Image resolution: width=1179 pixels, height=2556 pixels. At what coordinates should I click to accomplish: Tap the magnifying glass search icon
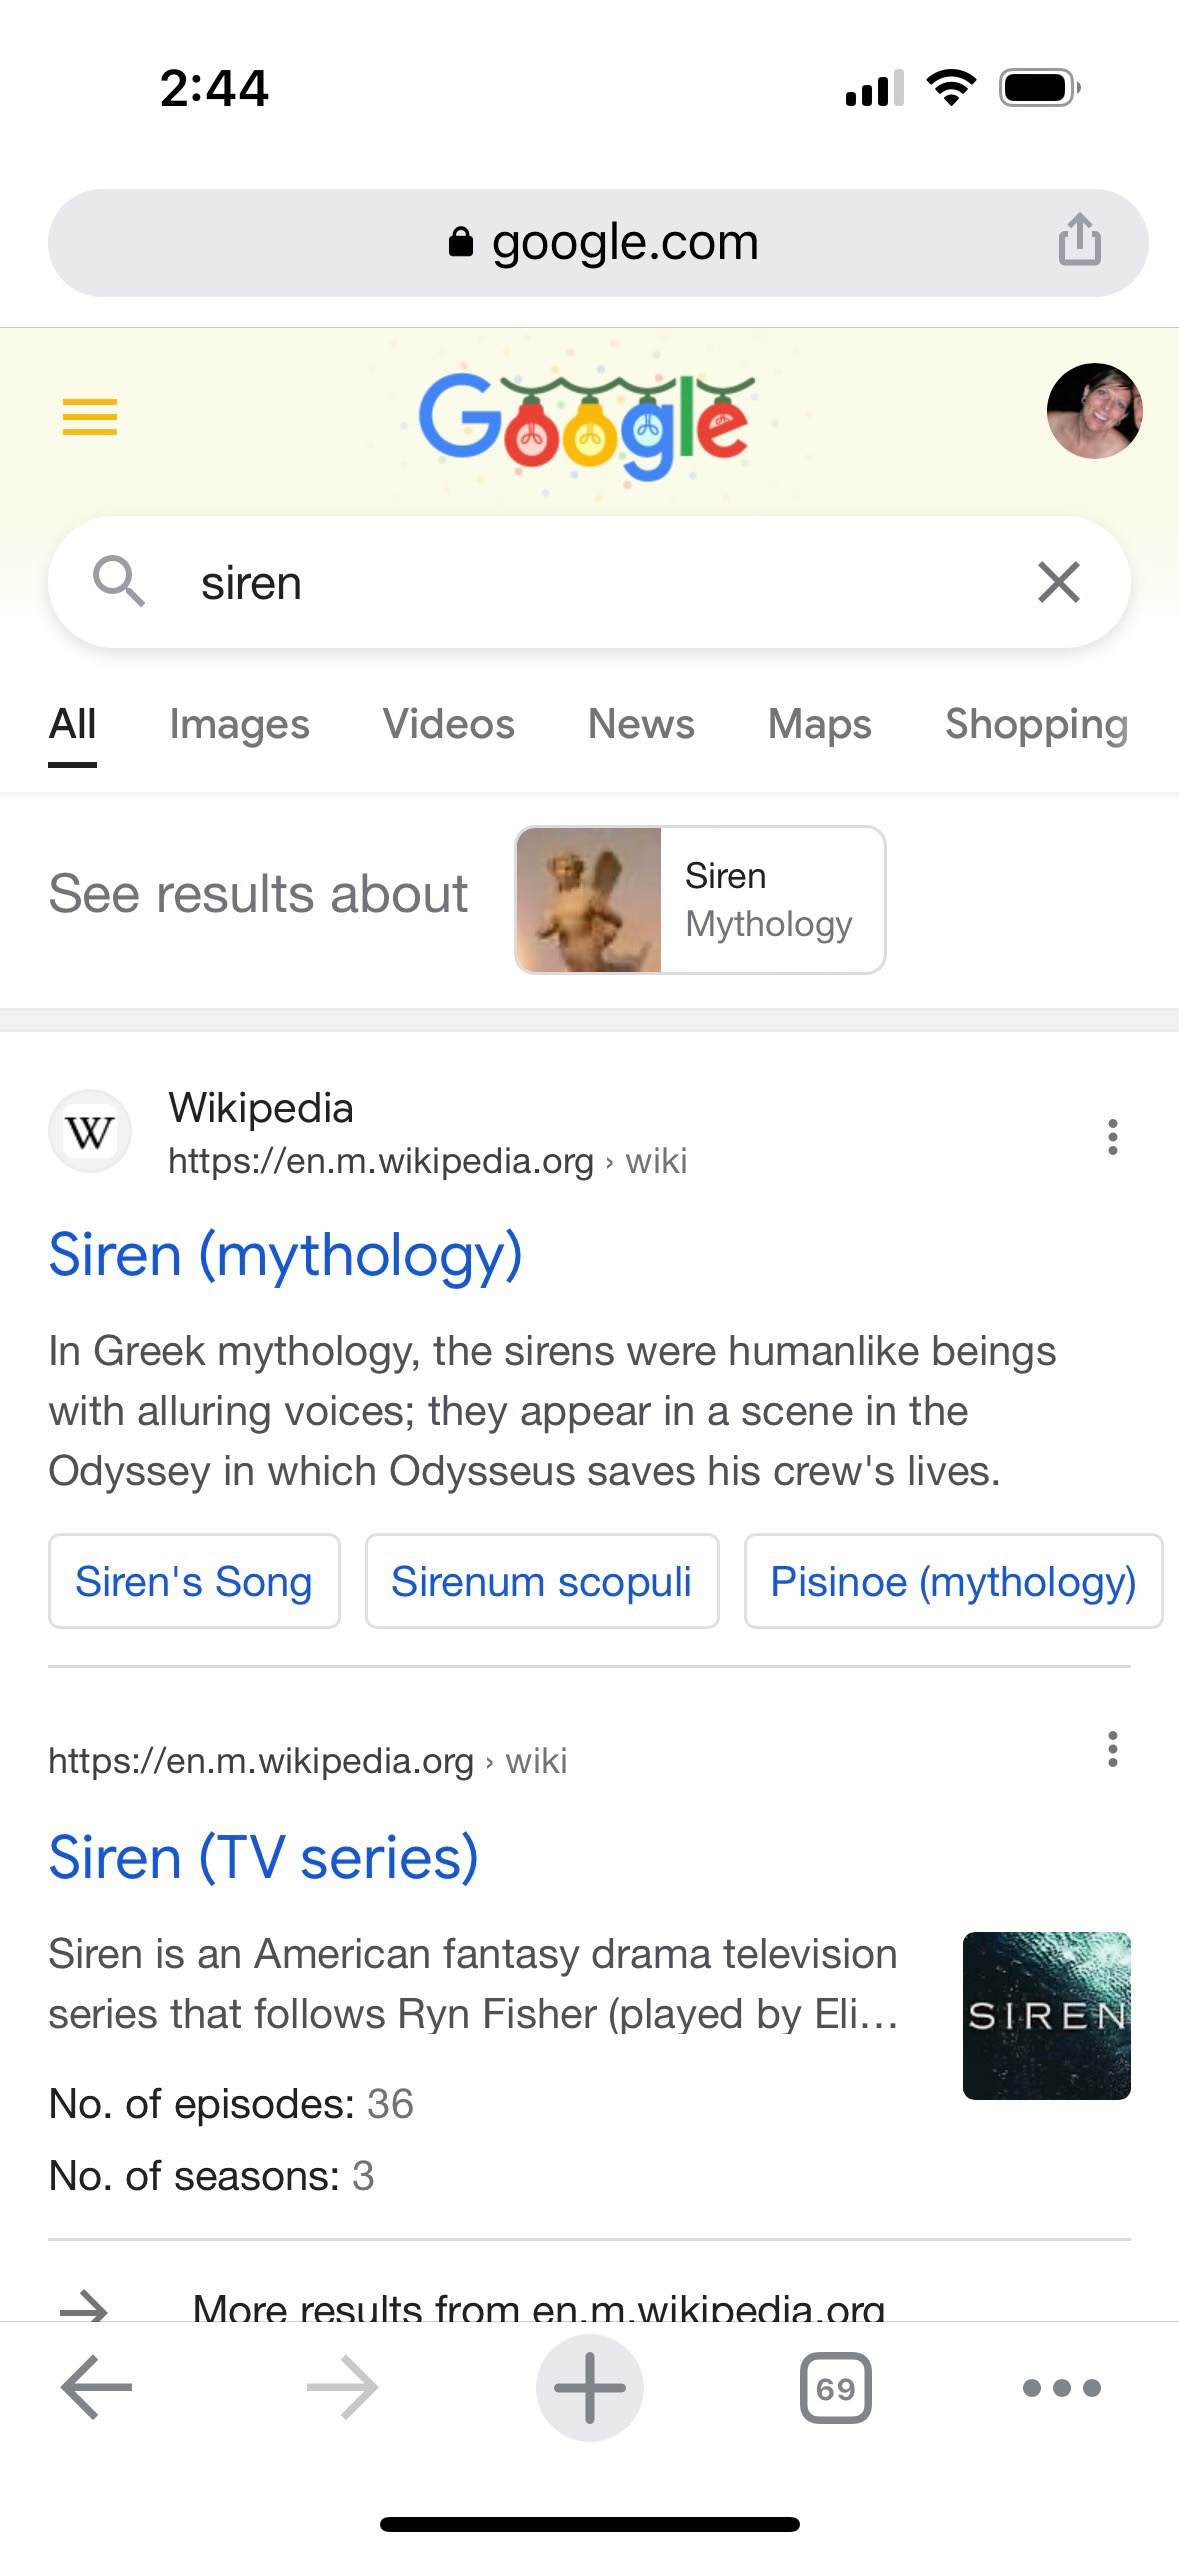pyautogui.click(x=119, y=581)
